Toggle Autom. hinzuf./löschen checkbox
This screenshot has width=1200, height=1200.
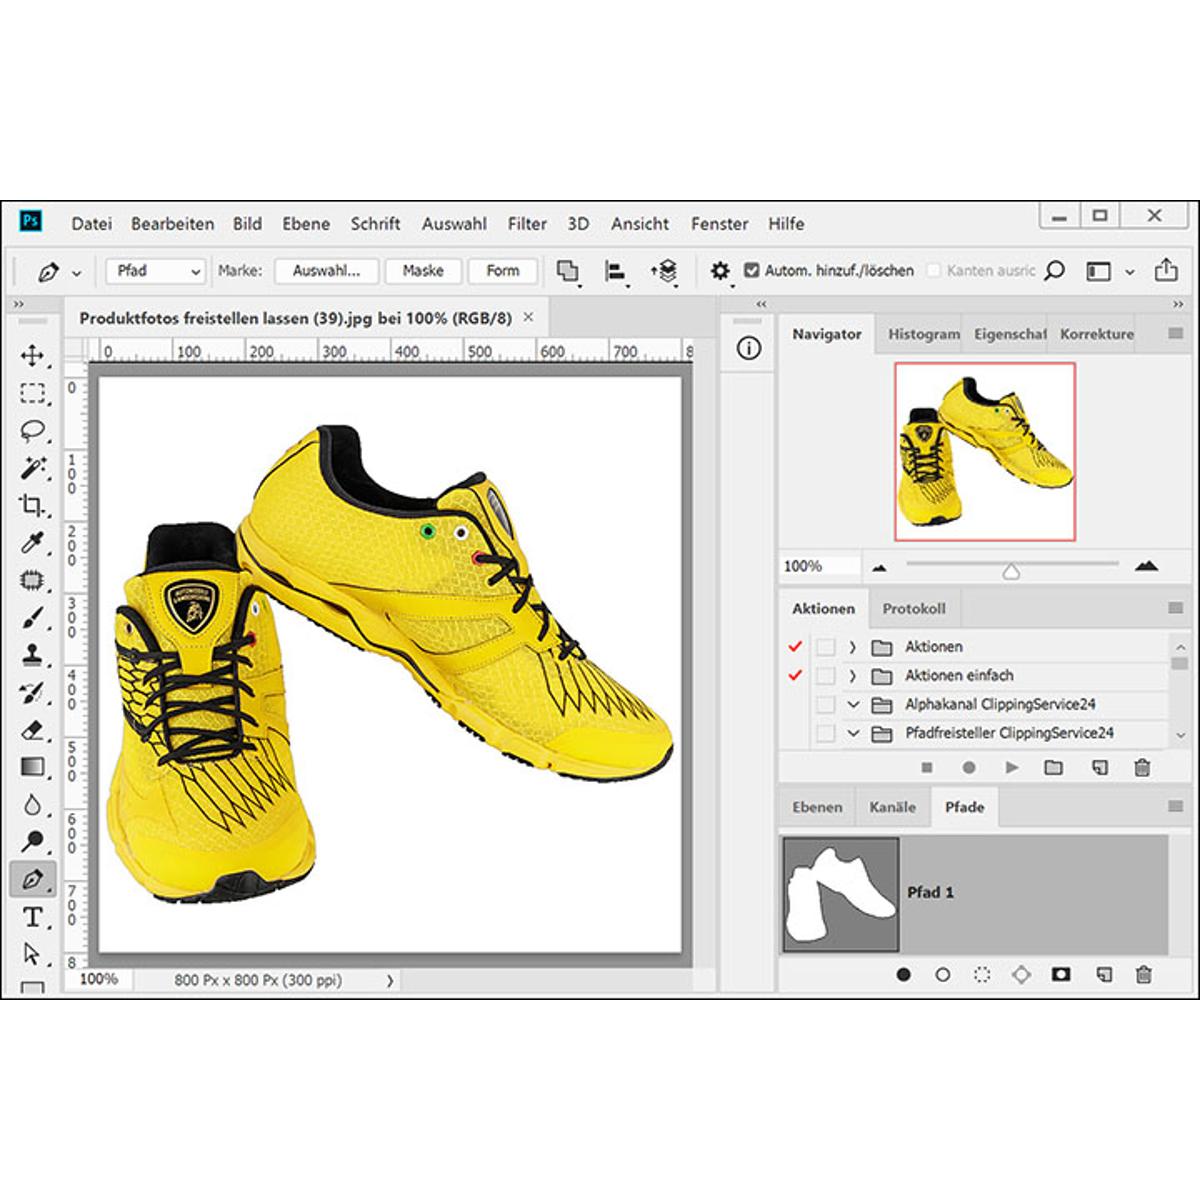[752, 270]
